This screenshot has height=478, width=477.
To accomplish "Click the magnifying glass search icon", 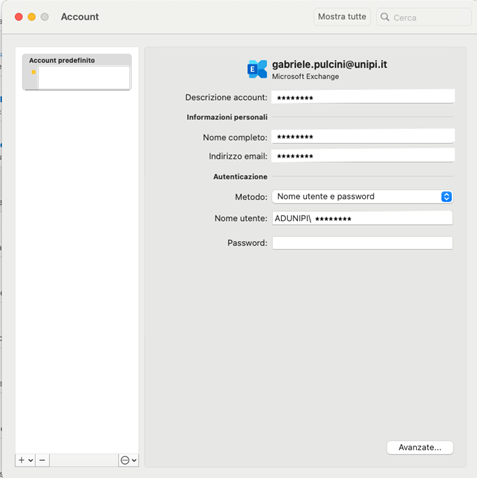I will [385, 17].
